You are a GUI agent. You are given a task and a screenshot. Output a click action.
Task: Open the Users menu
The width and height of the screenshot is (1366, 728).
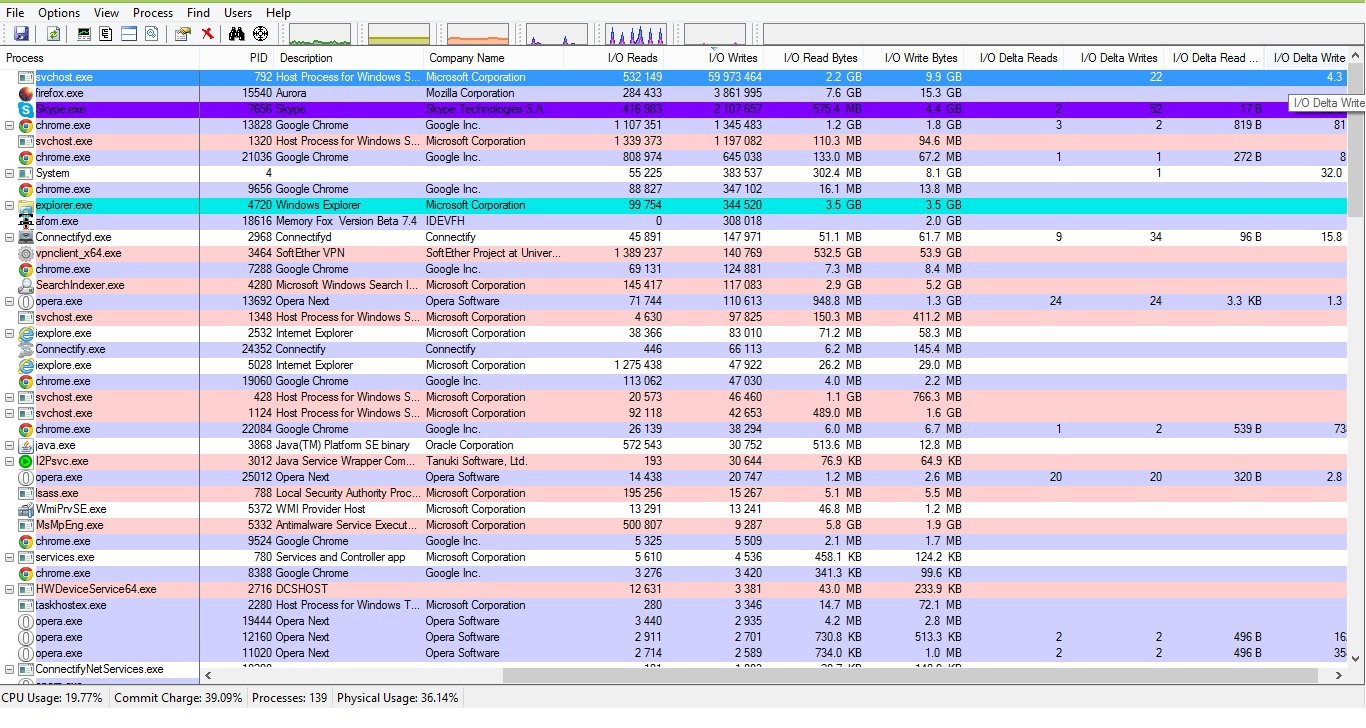click(238, 13)
